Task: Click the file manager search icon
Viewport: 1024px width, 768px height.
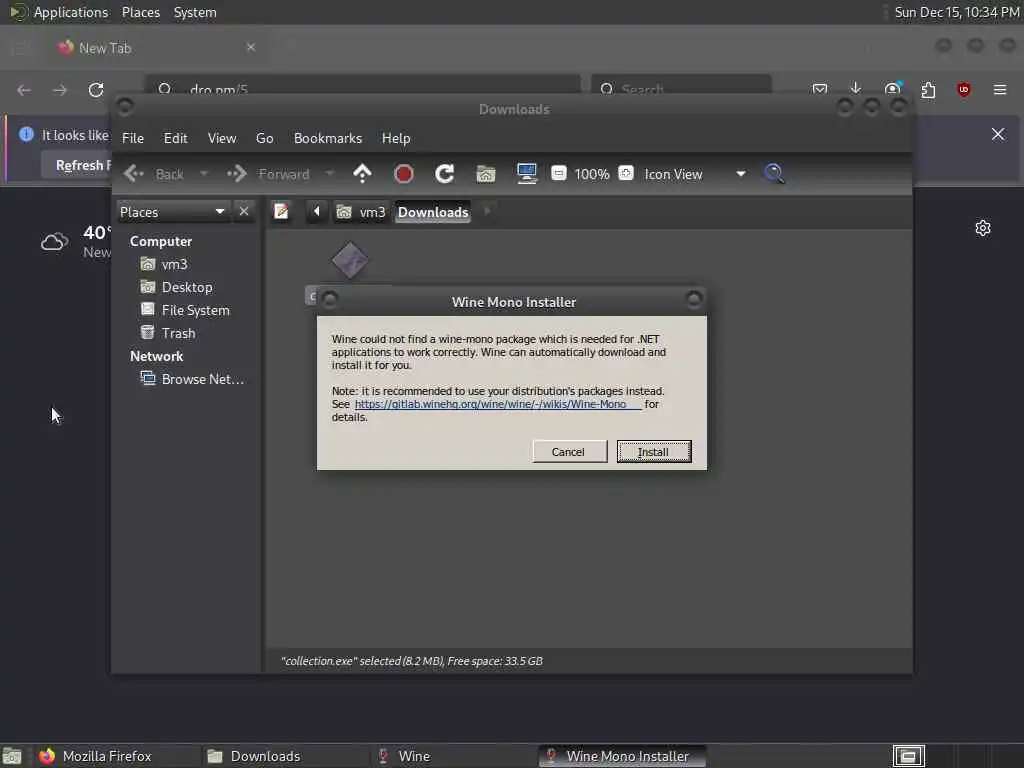Action: 774,174
